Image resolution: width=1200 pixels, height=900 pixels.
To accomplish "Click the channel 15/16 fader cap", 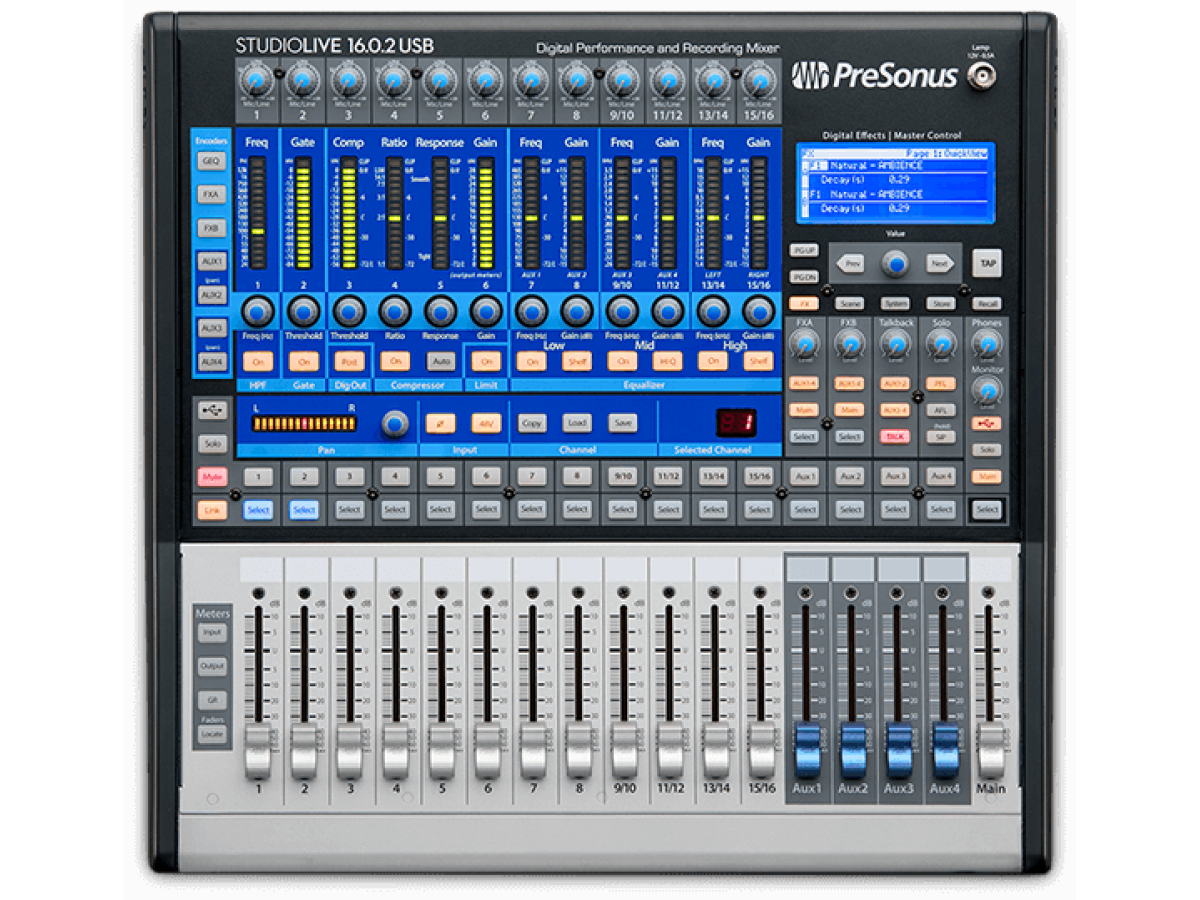I will pyautogui.click(x=761, y=752).
